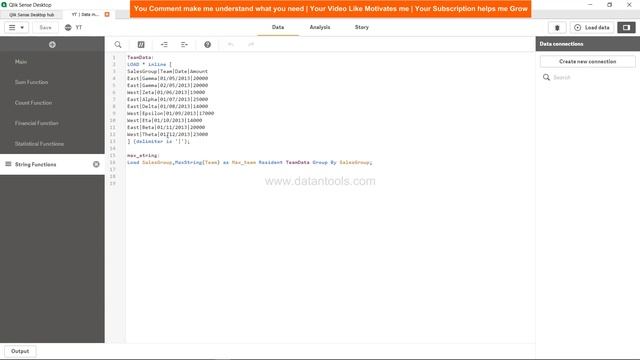Switch to Qlik Sense Desktop hub tab
640x360 pixels.
[x=31, y=15]
